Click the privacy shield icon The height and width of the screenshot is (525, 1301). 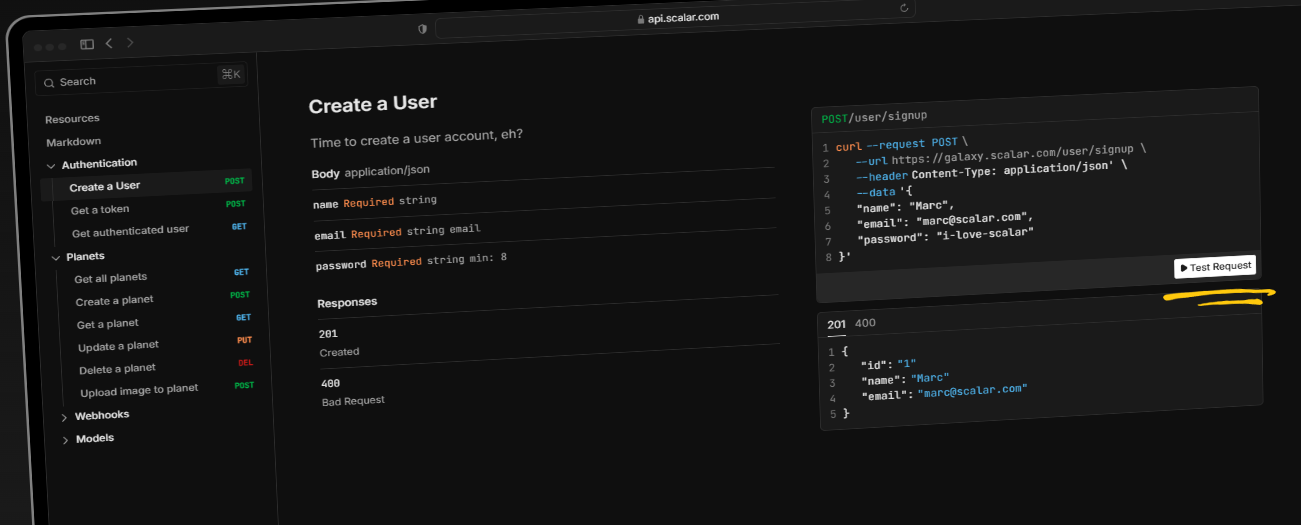pos(422,29)
